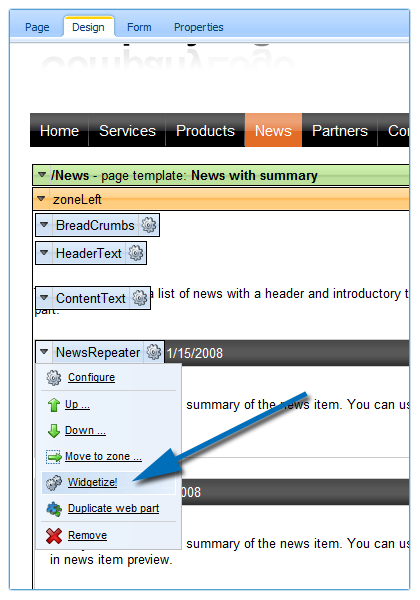Viewport: 420px width, 600px height.
Task: Click the News with summary template title
Action: [x=254, y=175]
